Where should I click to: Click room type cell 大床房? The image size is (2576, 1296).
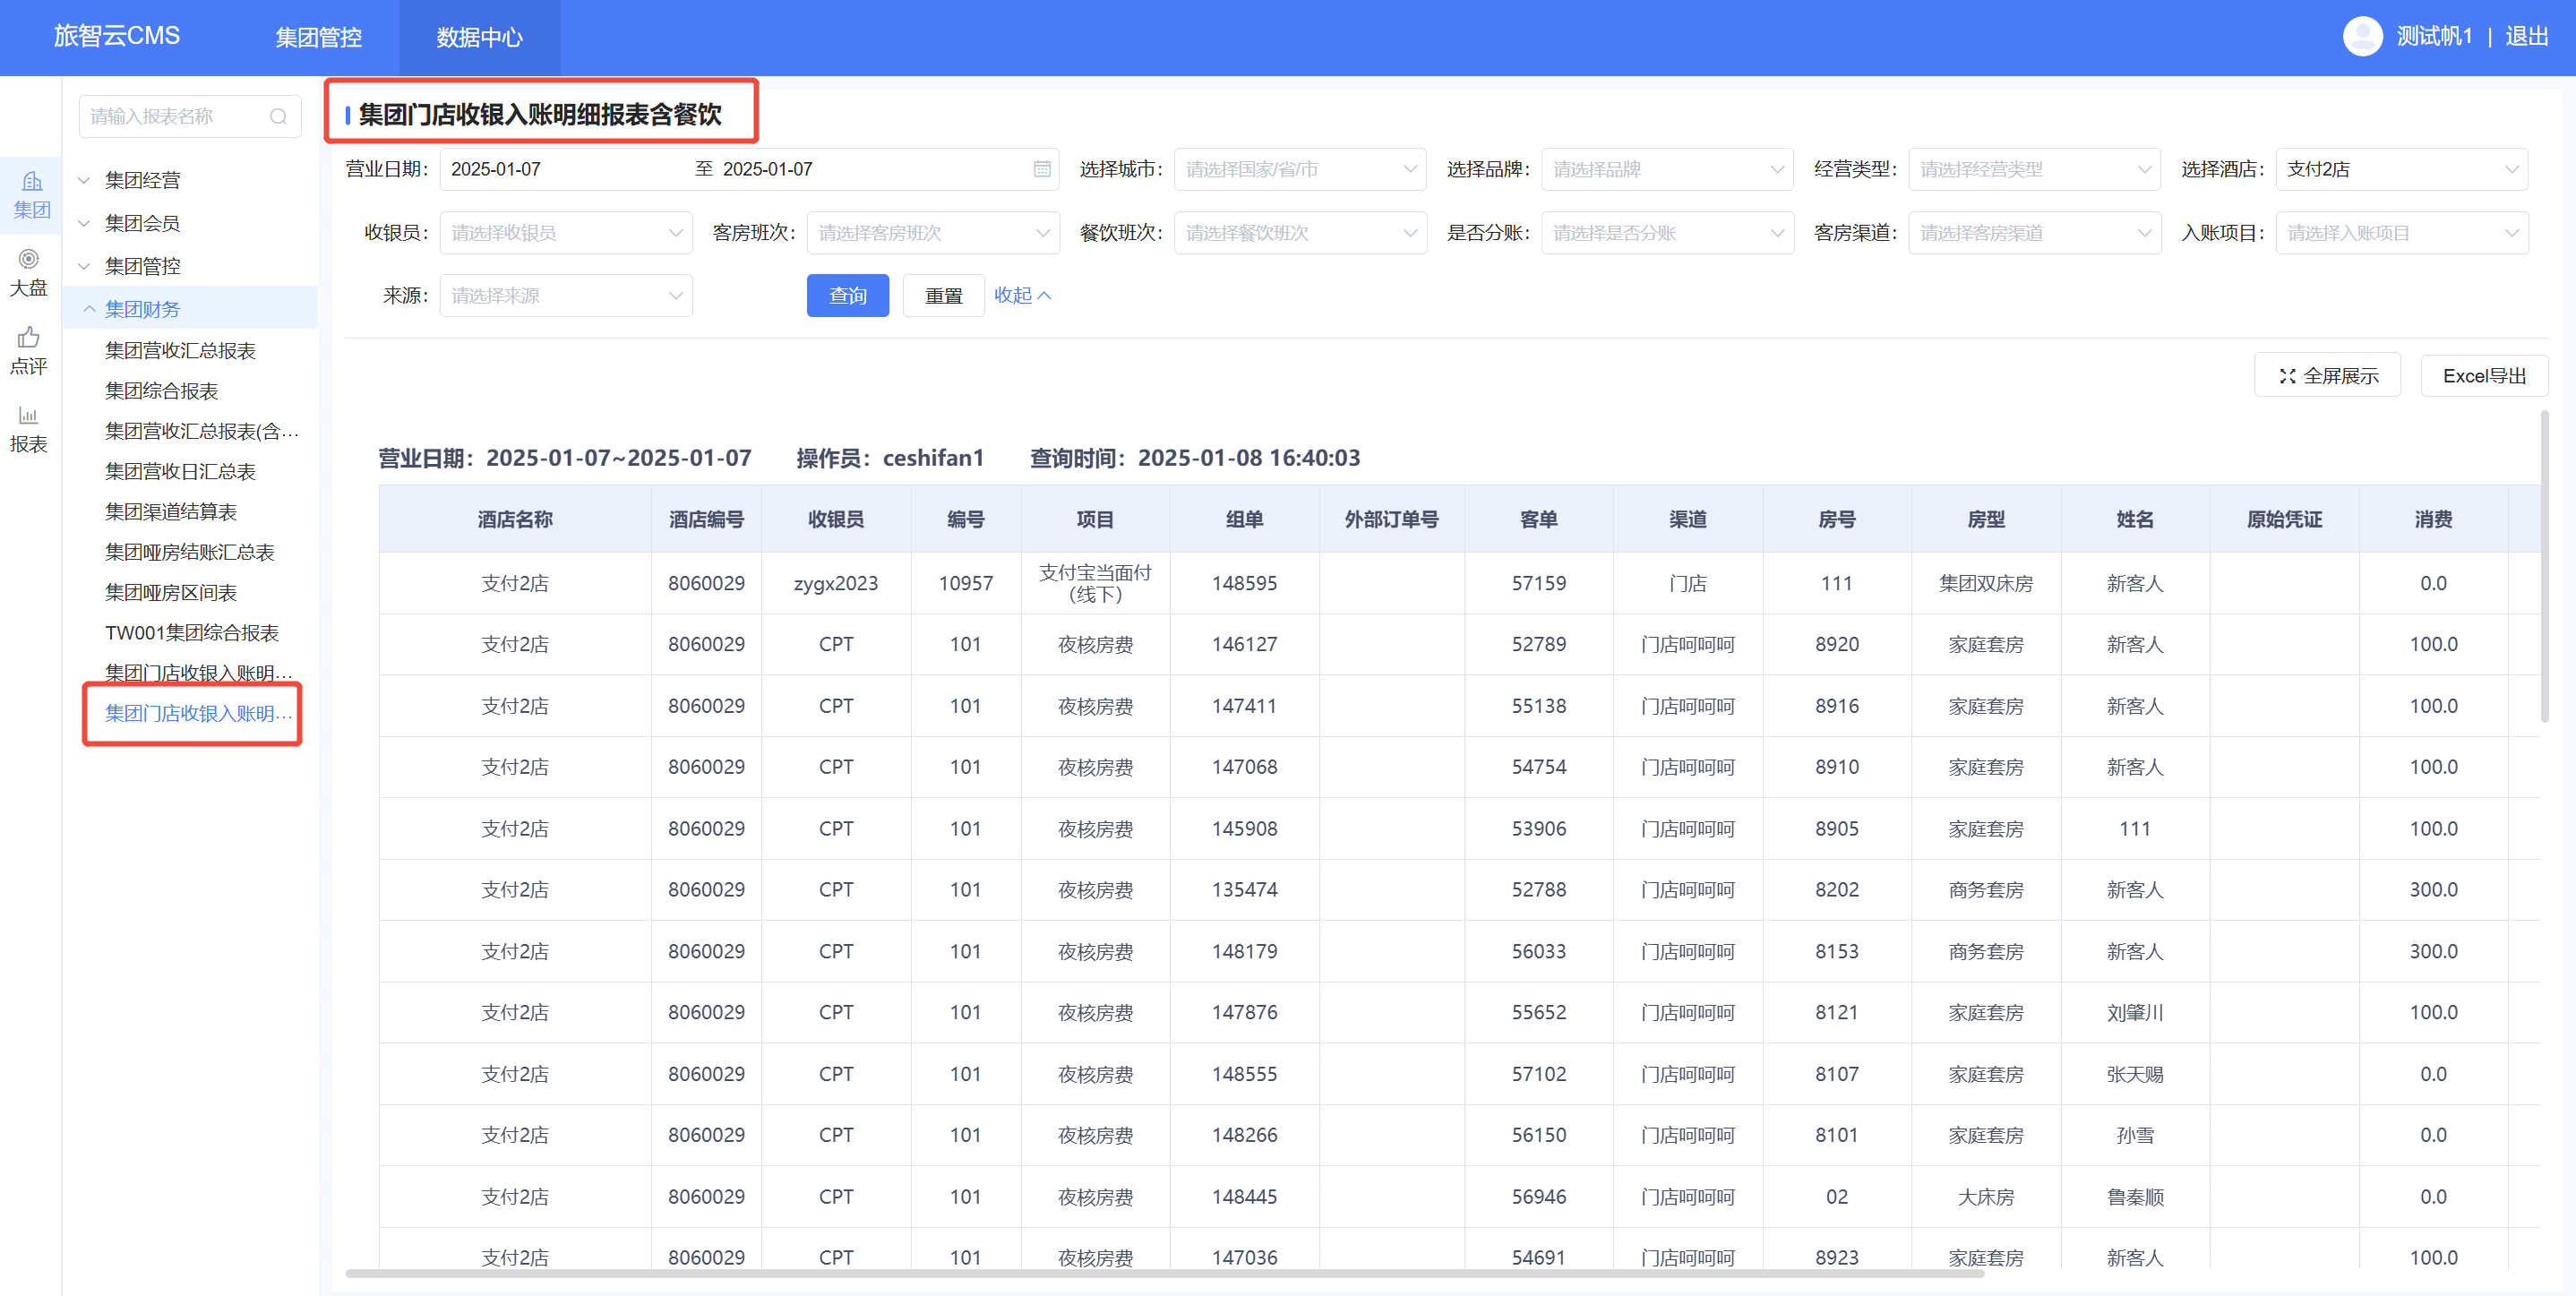[x=1985, y=1197]
